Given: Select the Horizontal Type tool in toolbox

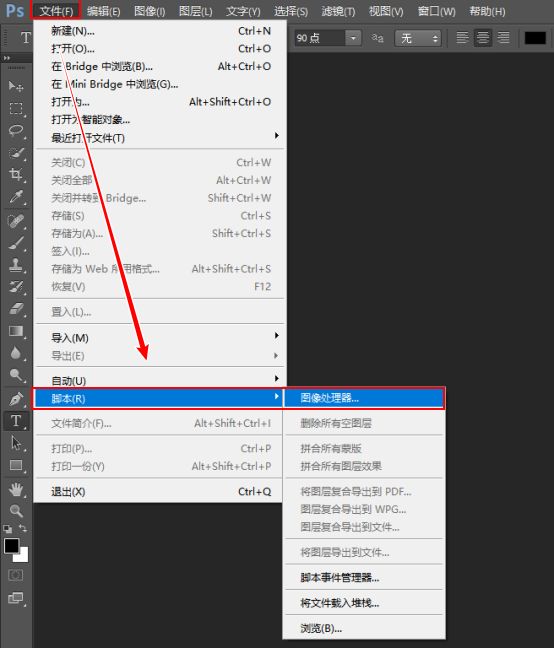Looking at the screenshot, I should point(16,421).
